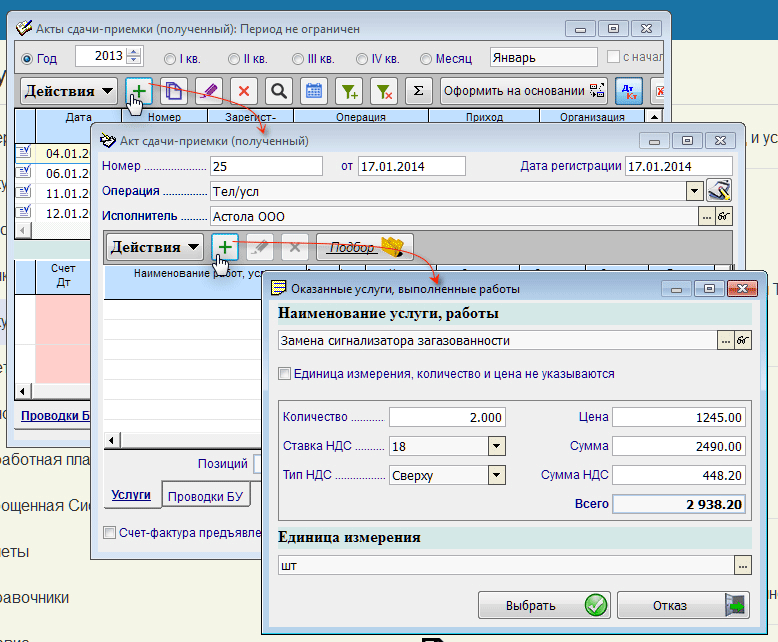Open row icon of 06.01 document
Image resolution: width=778 pixels, height=642 pixels.
23,172
